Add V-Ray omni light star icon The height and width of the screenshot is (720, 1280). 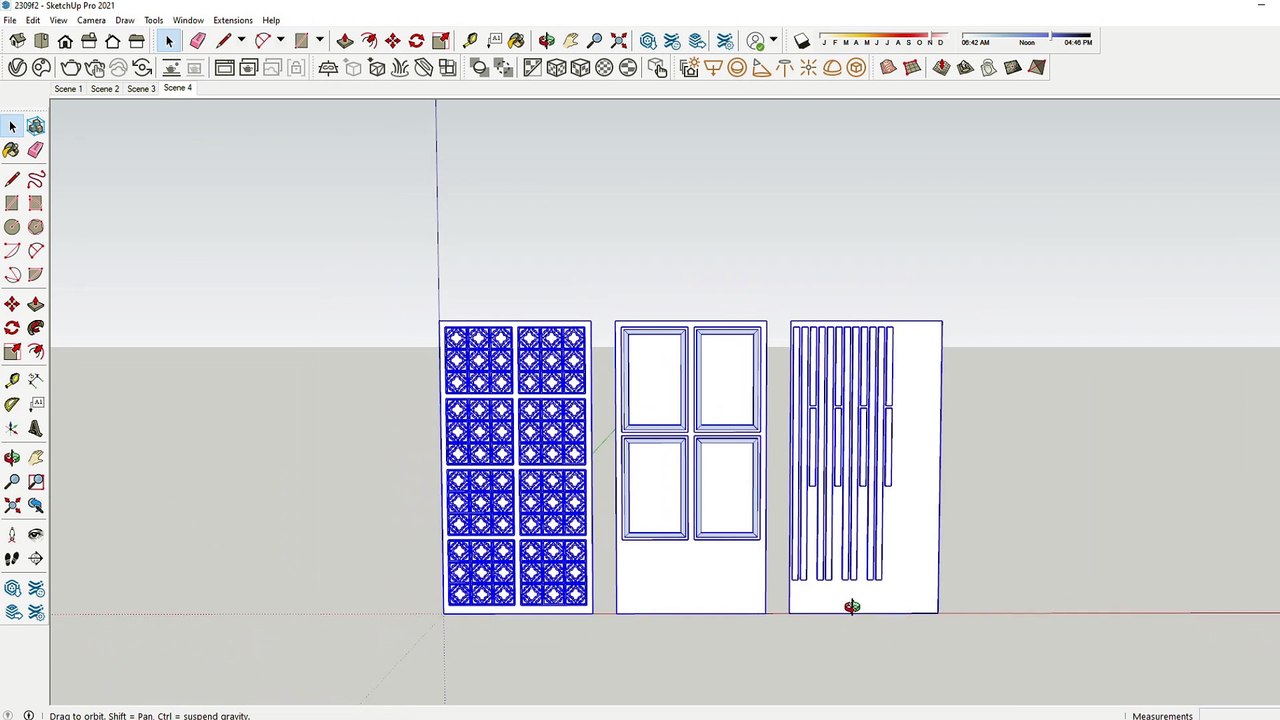coord(808,67)
